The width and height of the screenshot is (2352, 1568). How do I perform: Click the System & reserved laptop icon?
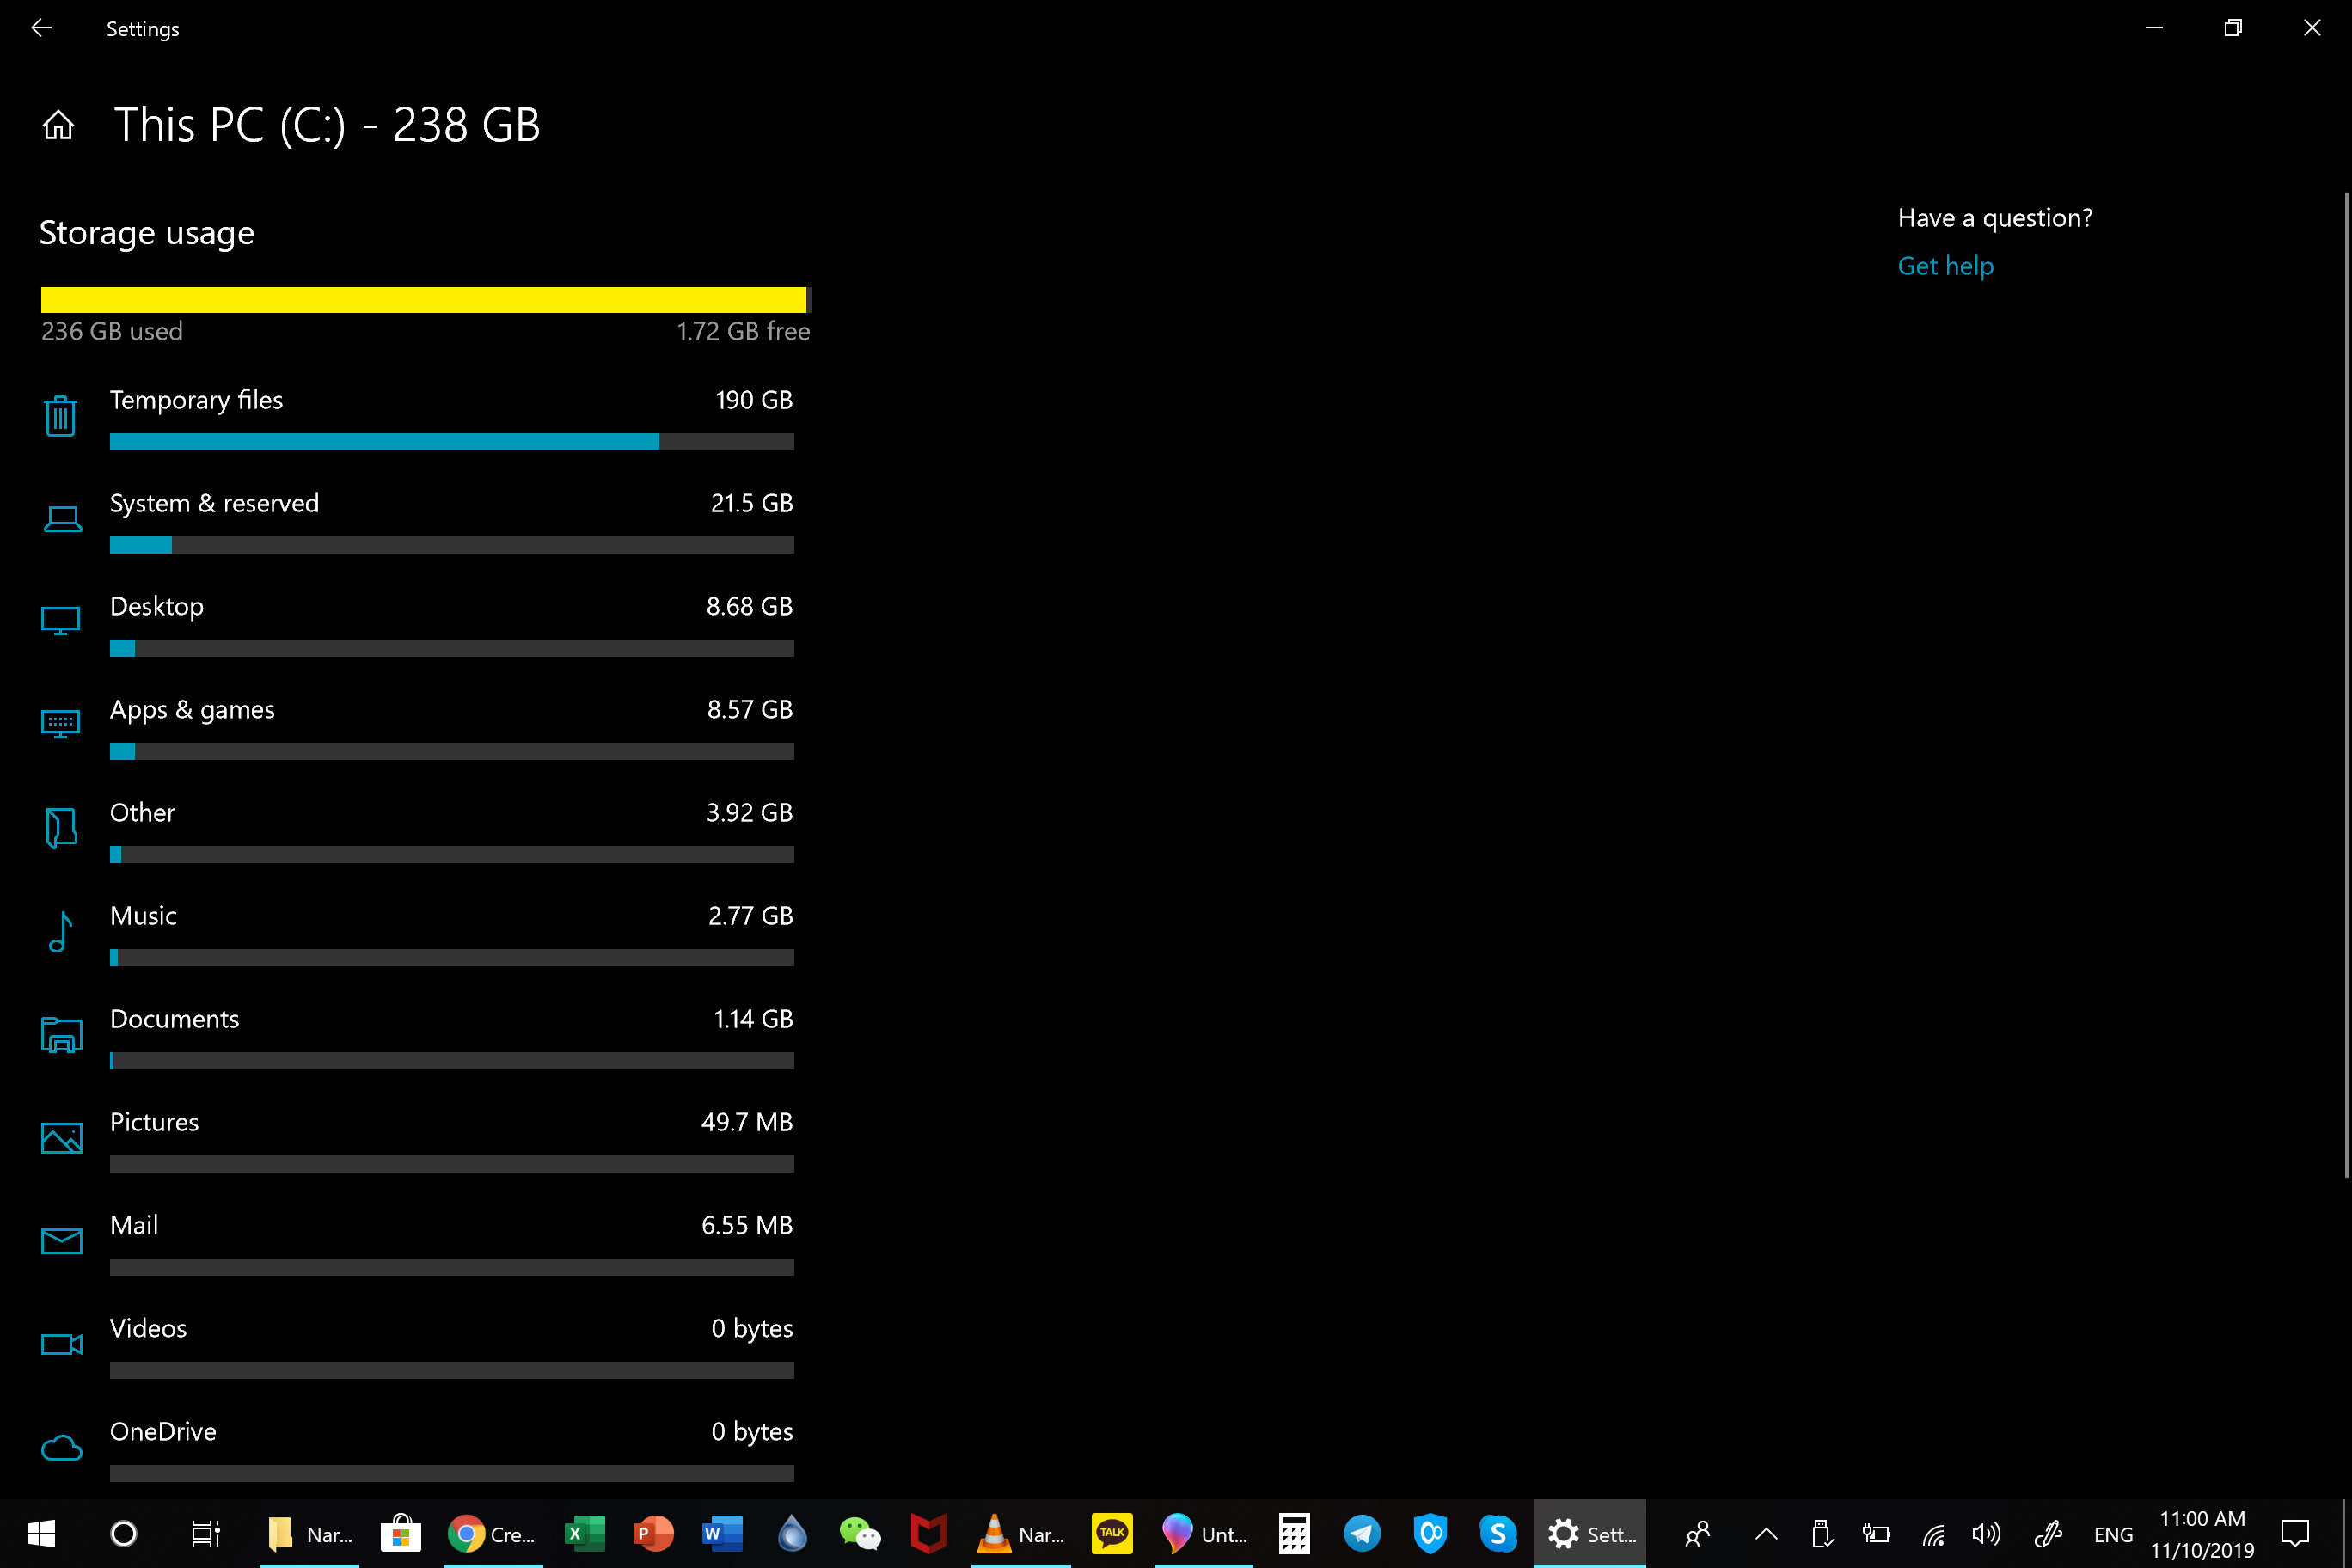[x=62, y=519]
